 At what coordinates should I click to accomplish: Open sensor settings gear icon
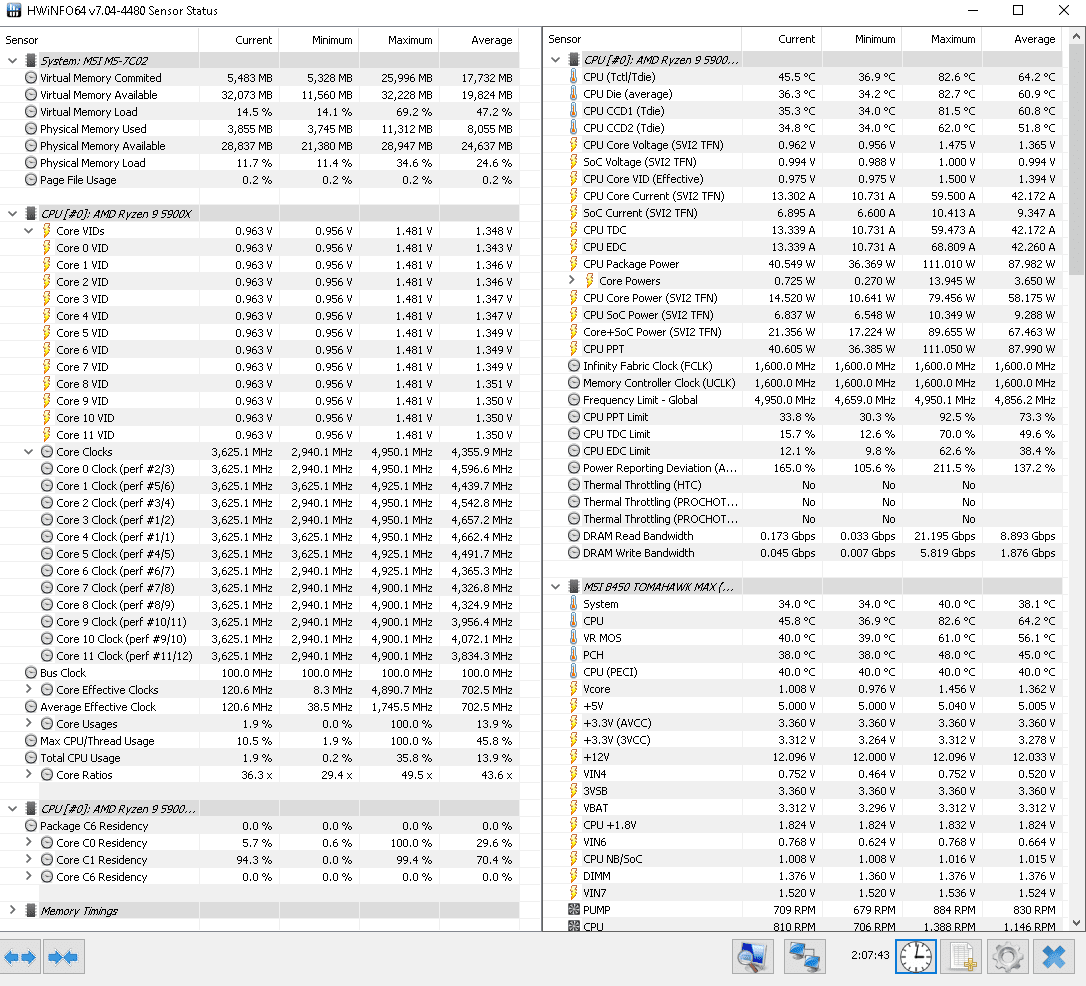pyautogui.click(x=1008, y=957)
